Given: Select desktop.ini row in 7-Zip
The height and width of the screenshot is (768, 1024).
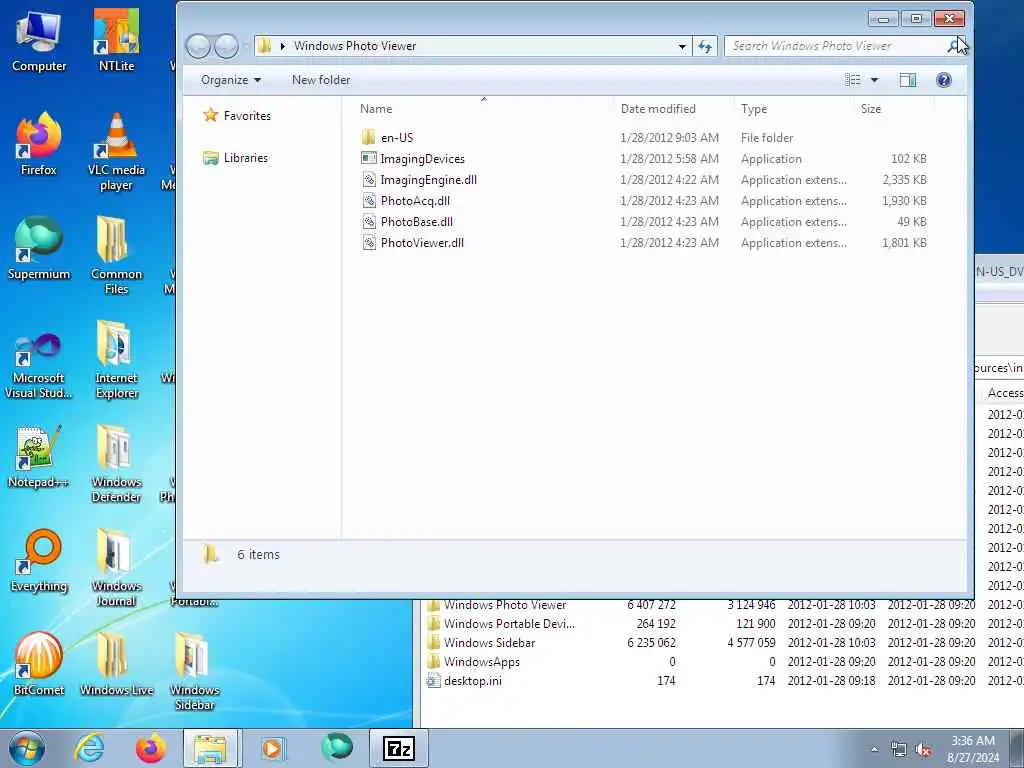Looking at the screenshot, I should pos(724,680).
